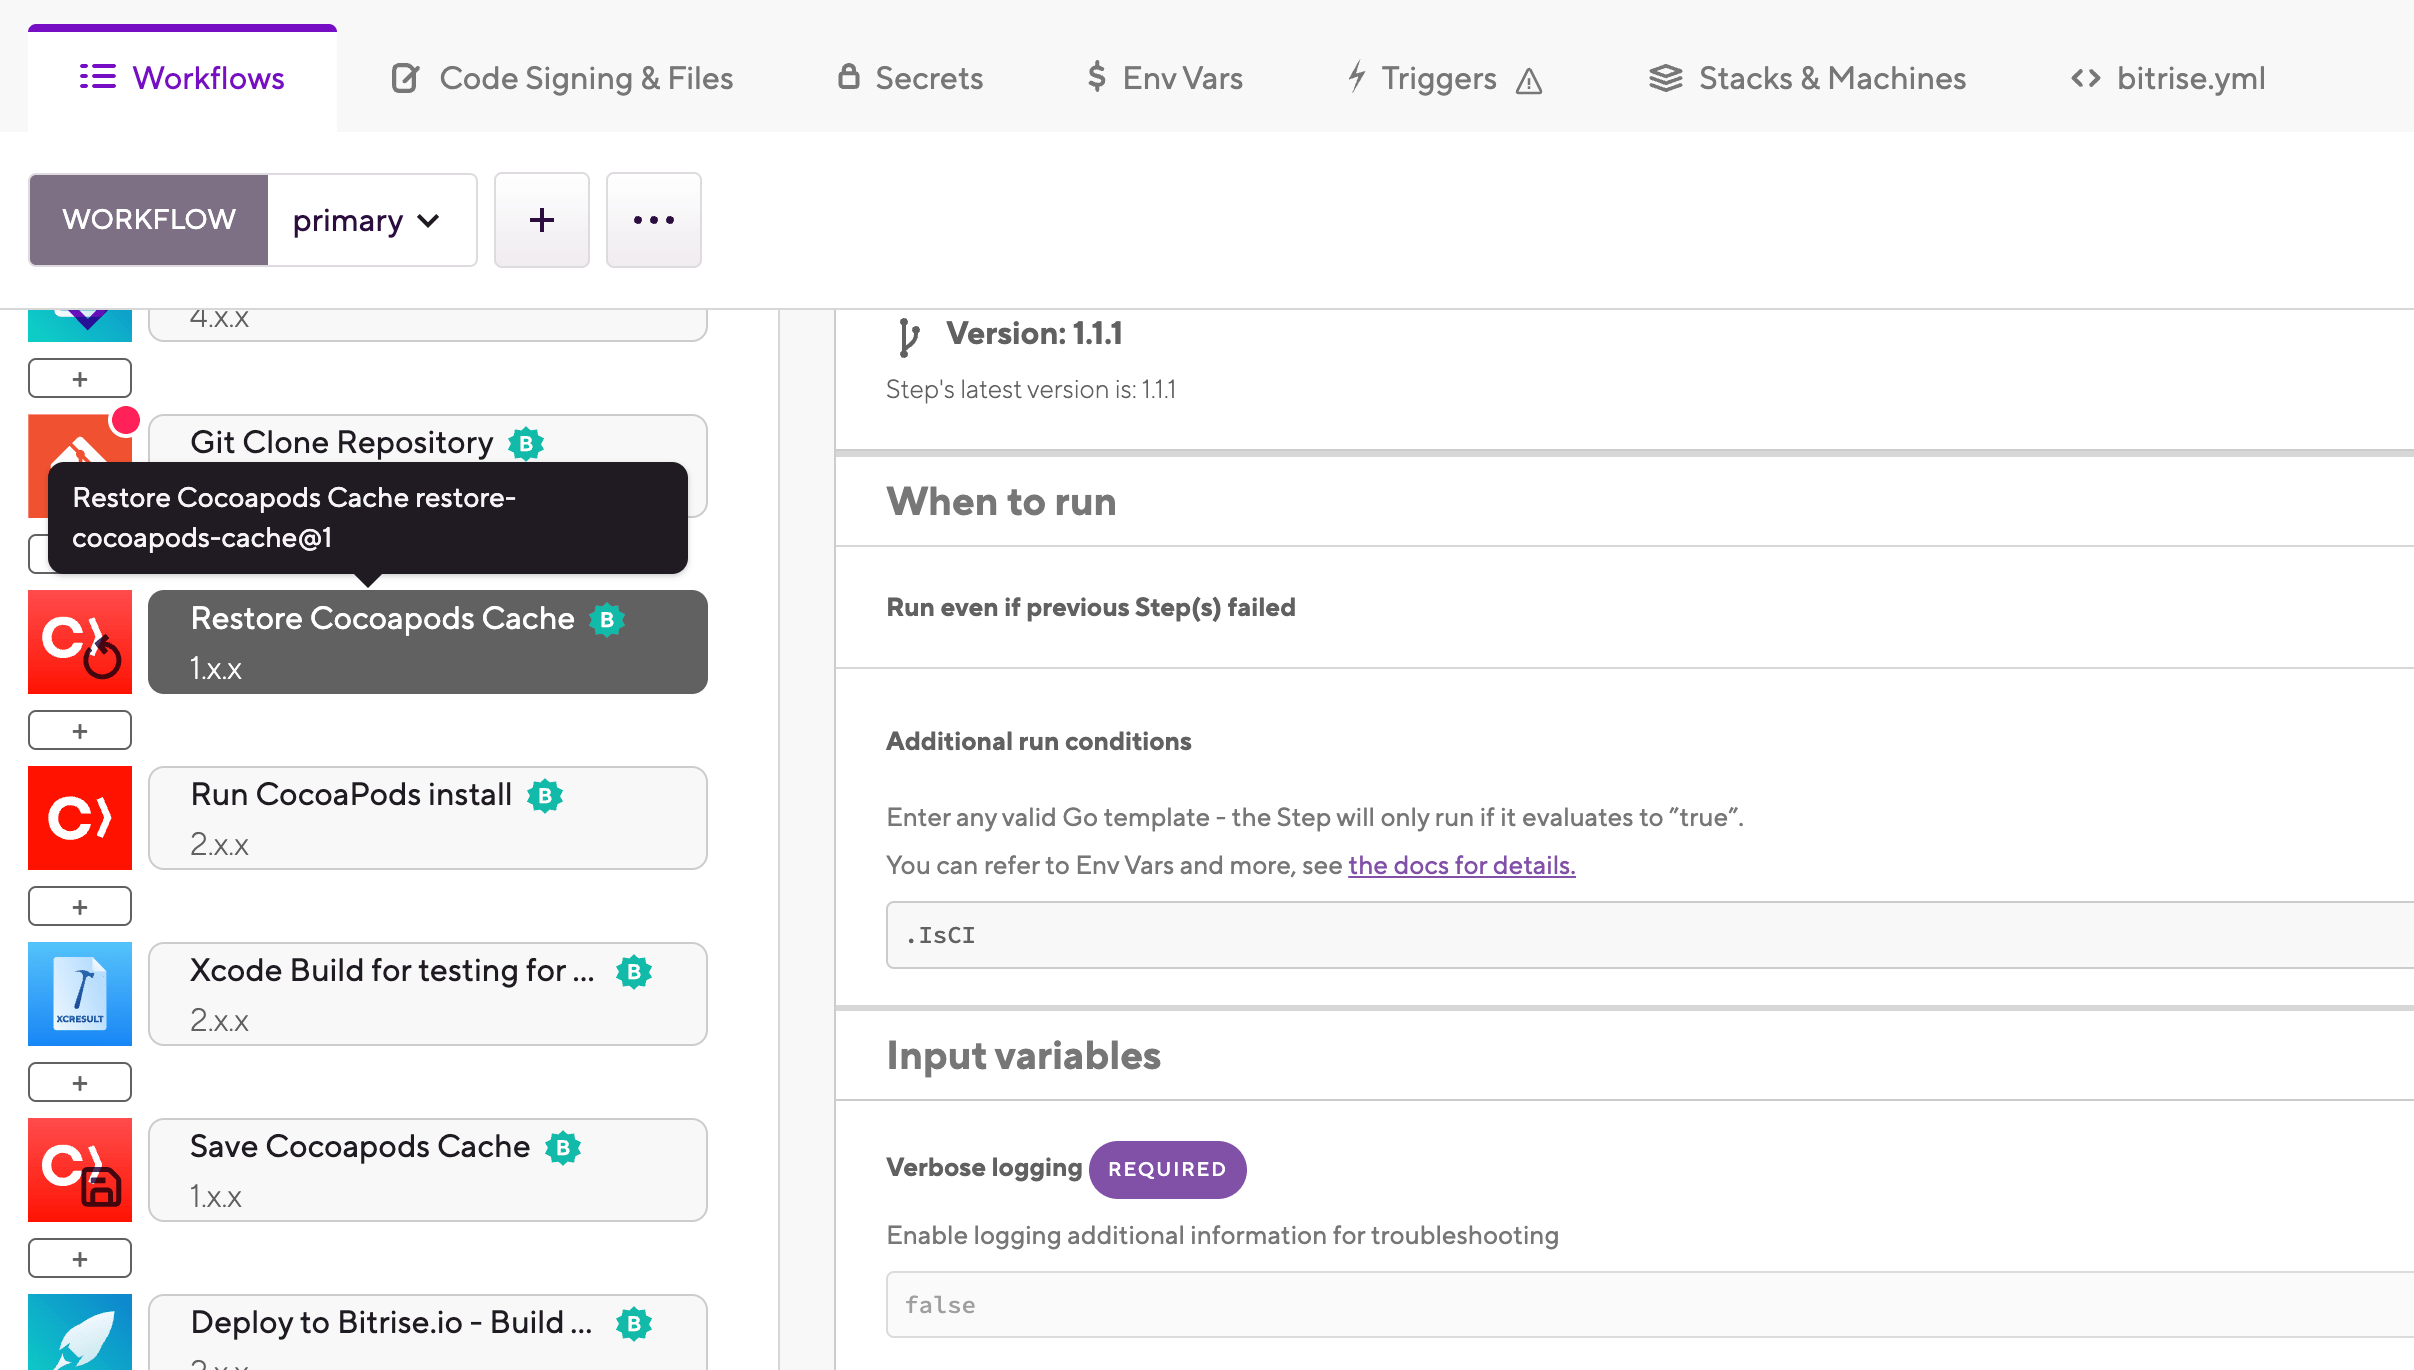Expand the When to run section
The width and height of the screenshot is (2414, 1370).
click(x=1001, y=502)
